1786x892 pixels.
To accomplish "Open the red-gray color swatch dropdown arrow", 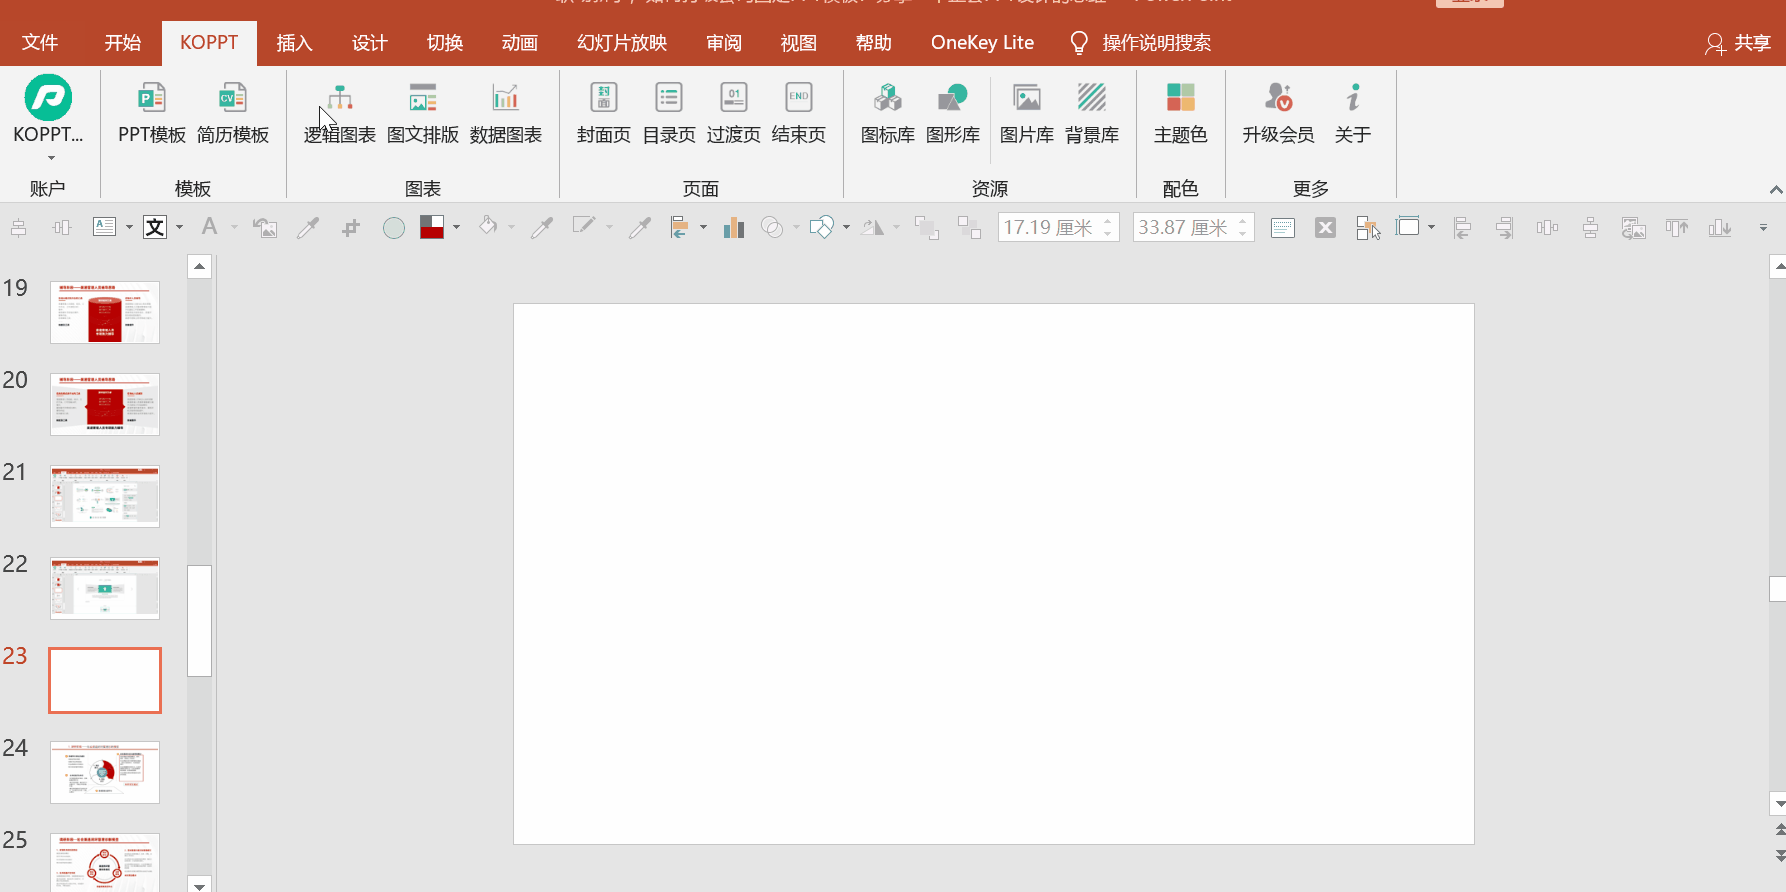I will [457, 227].
